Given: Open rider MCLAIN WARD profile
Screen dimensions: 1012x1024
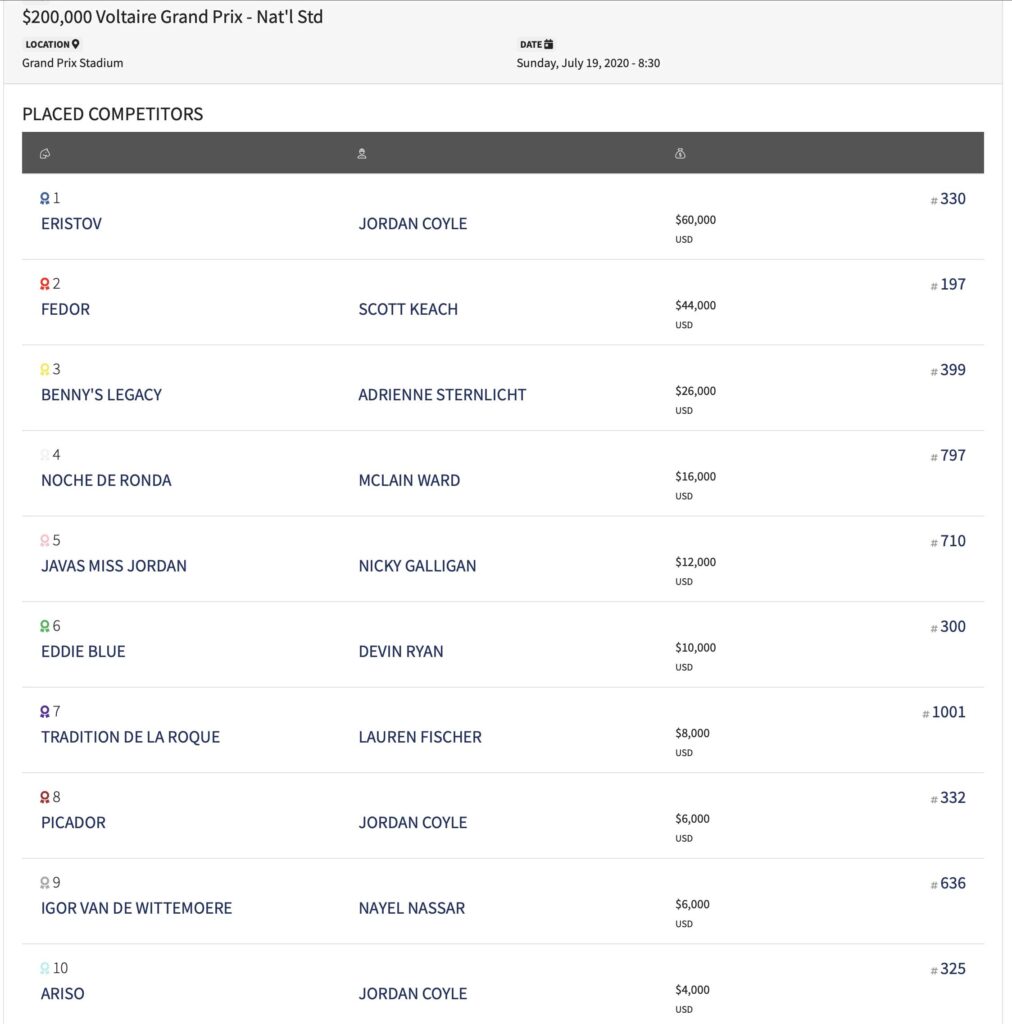Looking at the screenshot, I should pos(409,481).
